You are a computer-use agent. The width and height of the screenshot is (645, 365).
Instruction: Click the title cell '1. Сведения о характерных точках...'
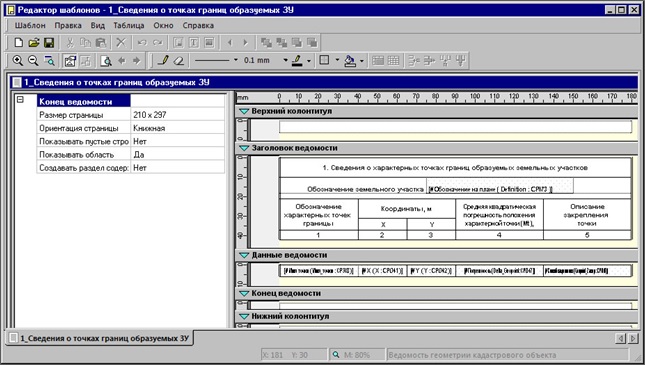pos(455,168)
